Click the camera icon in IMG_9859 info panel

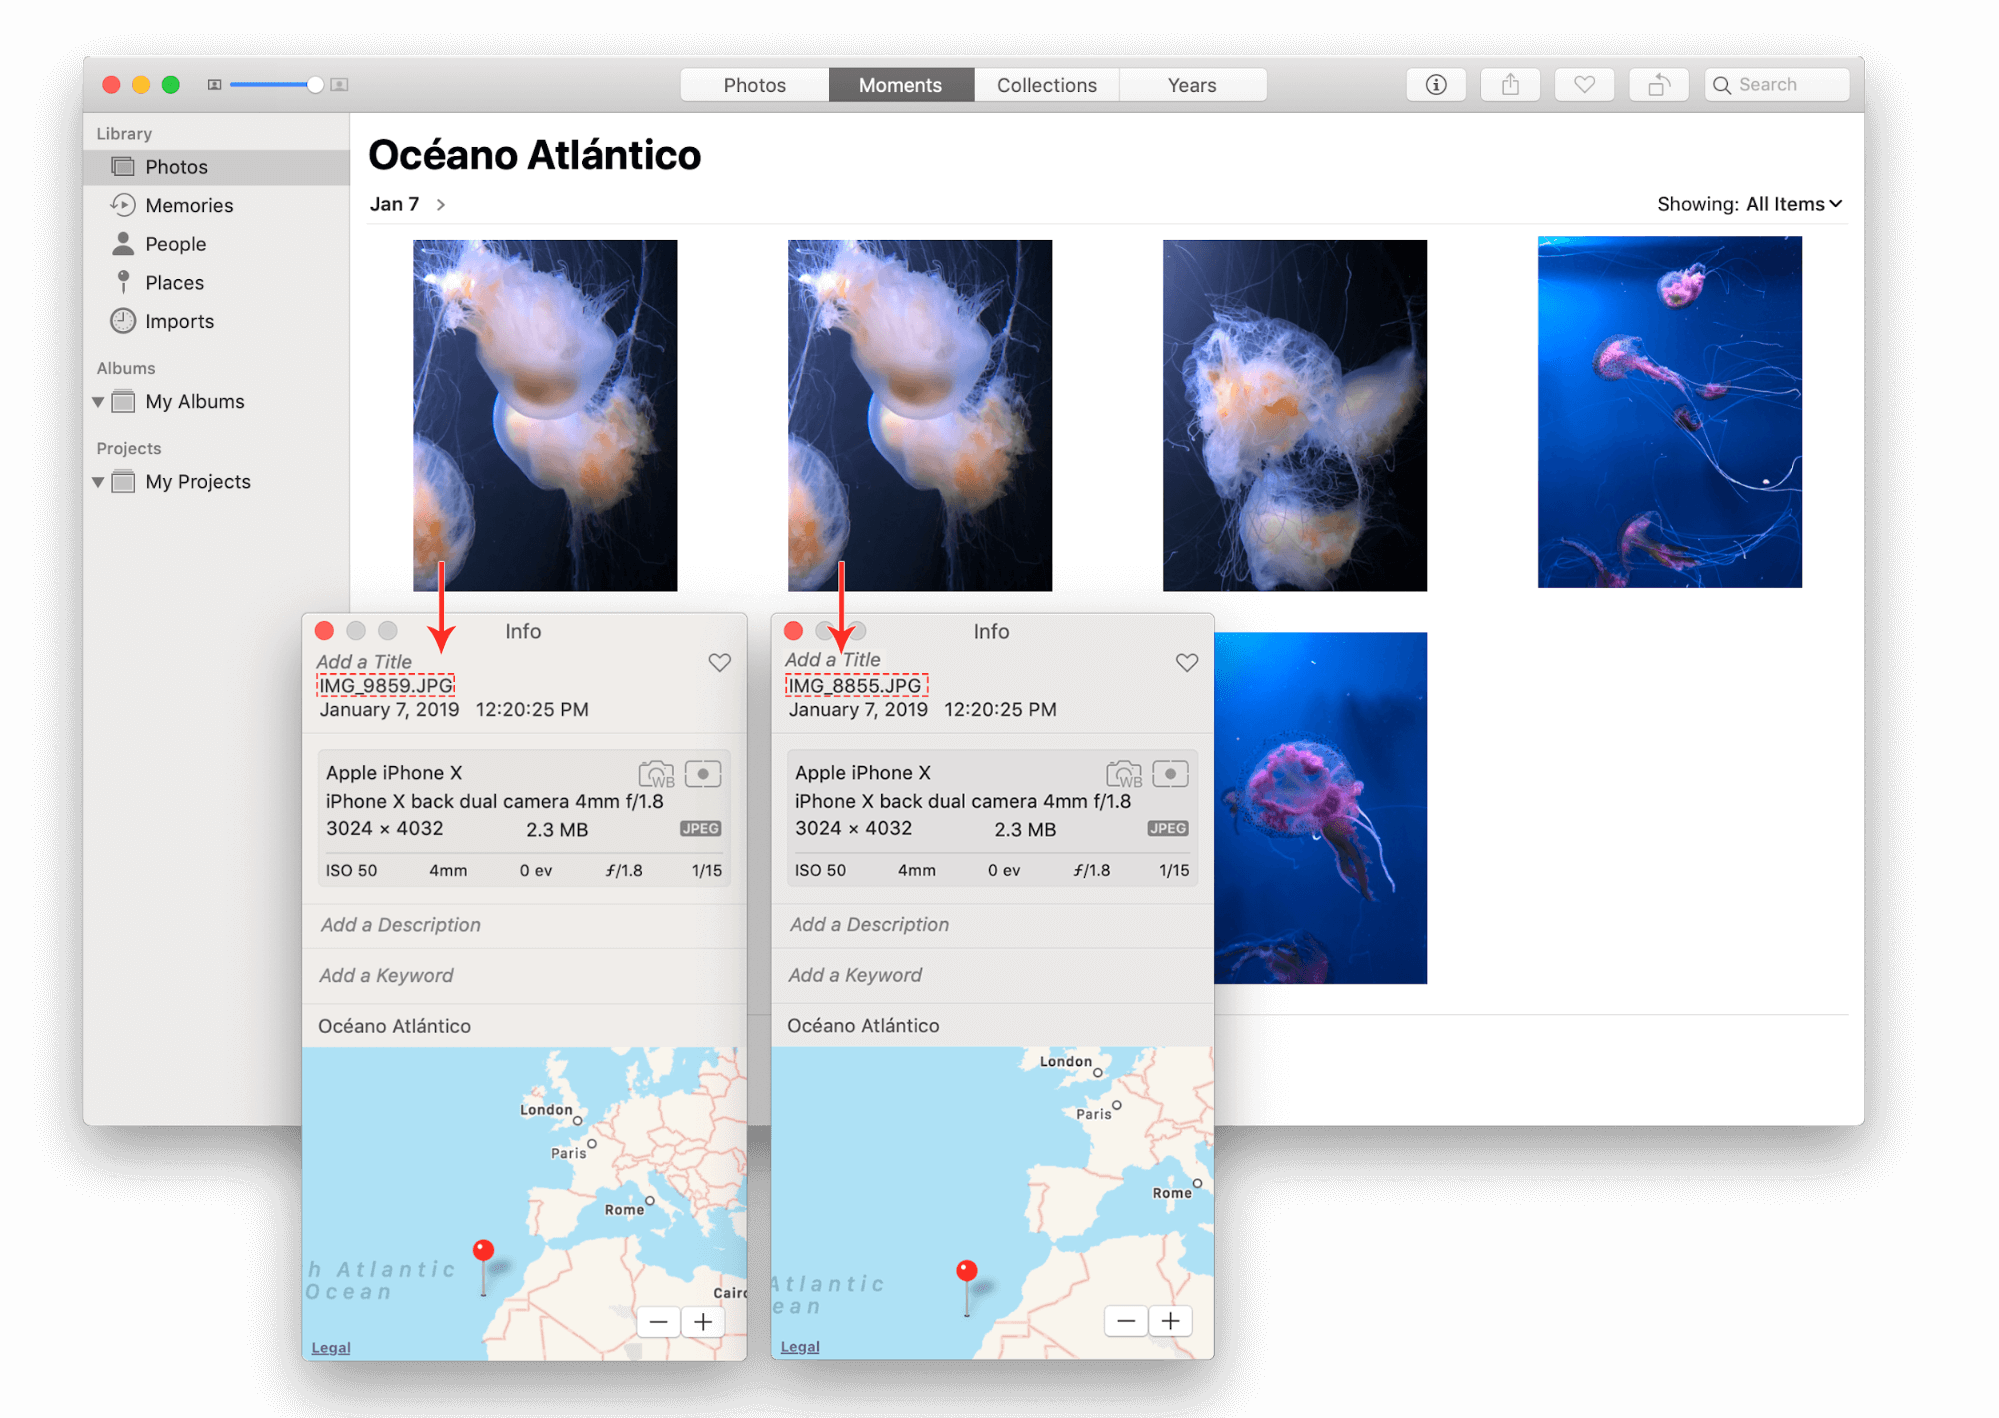point(655,769)
